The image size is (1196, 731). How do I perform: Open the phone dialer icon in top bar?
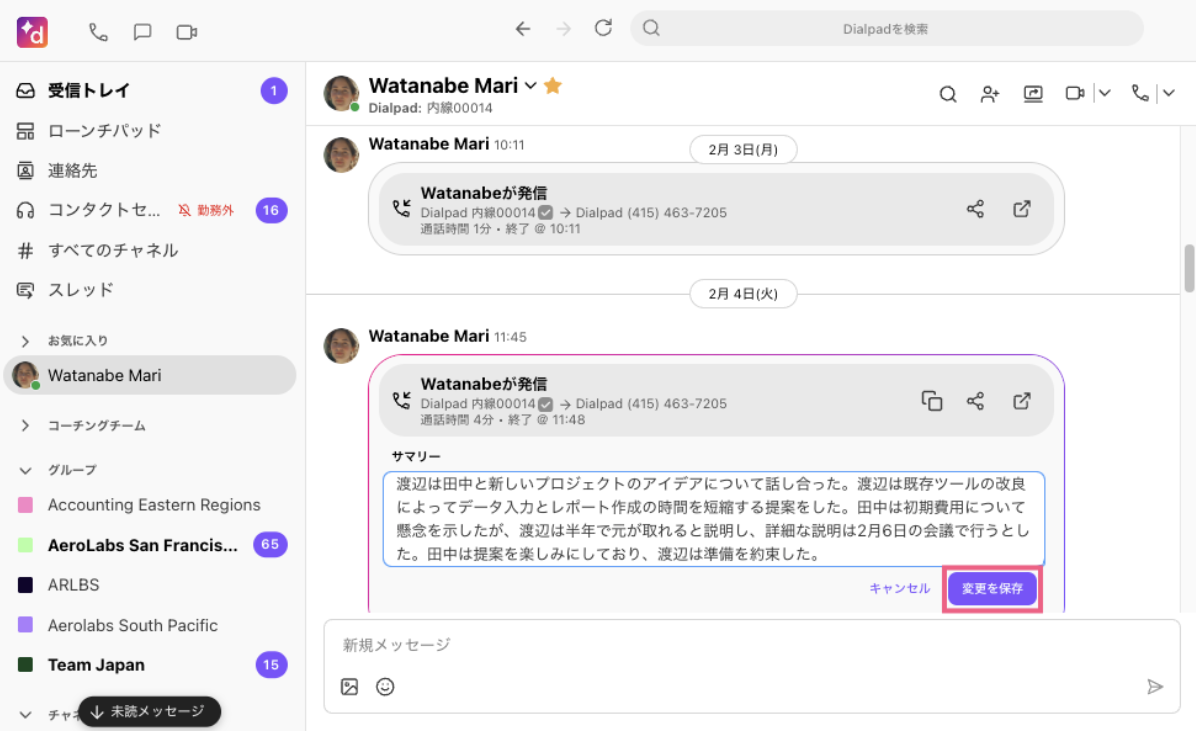(x=98, y=32)
